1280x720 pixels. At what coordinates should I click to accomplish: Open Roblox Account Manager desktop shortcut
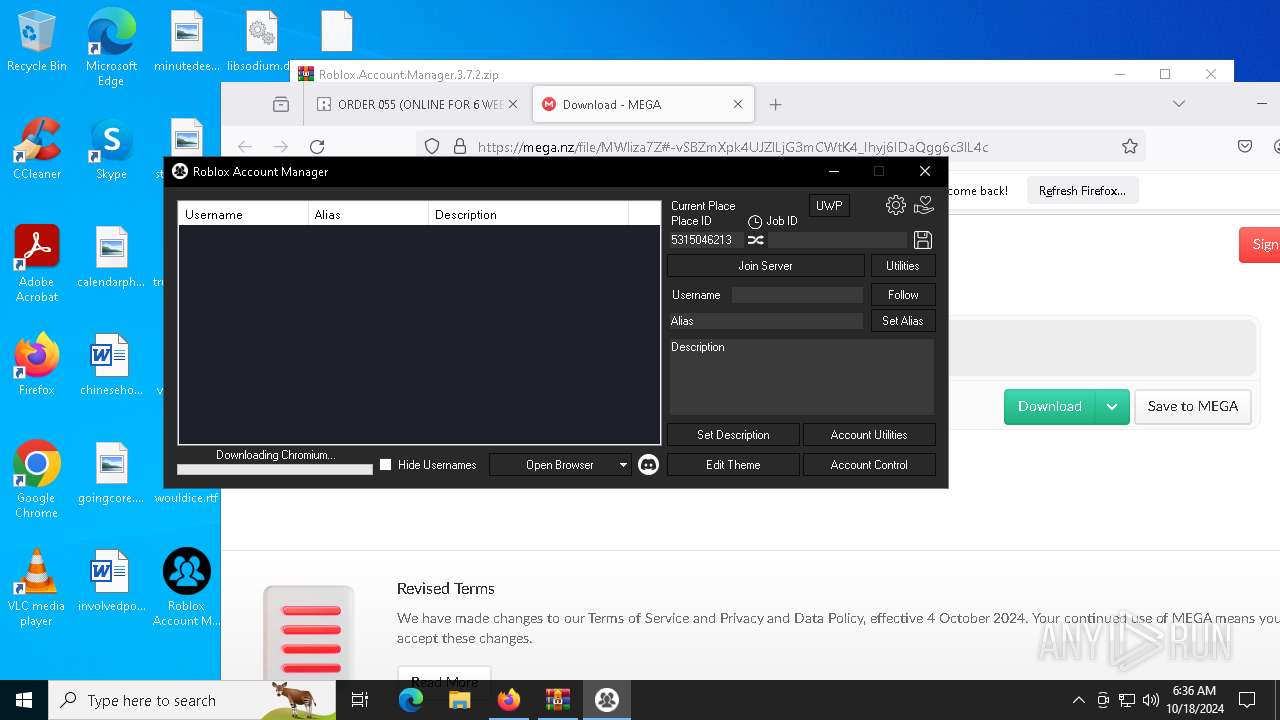[x=186, y=588]
